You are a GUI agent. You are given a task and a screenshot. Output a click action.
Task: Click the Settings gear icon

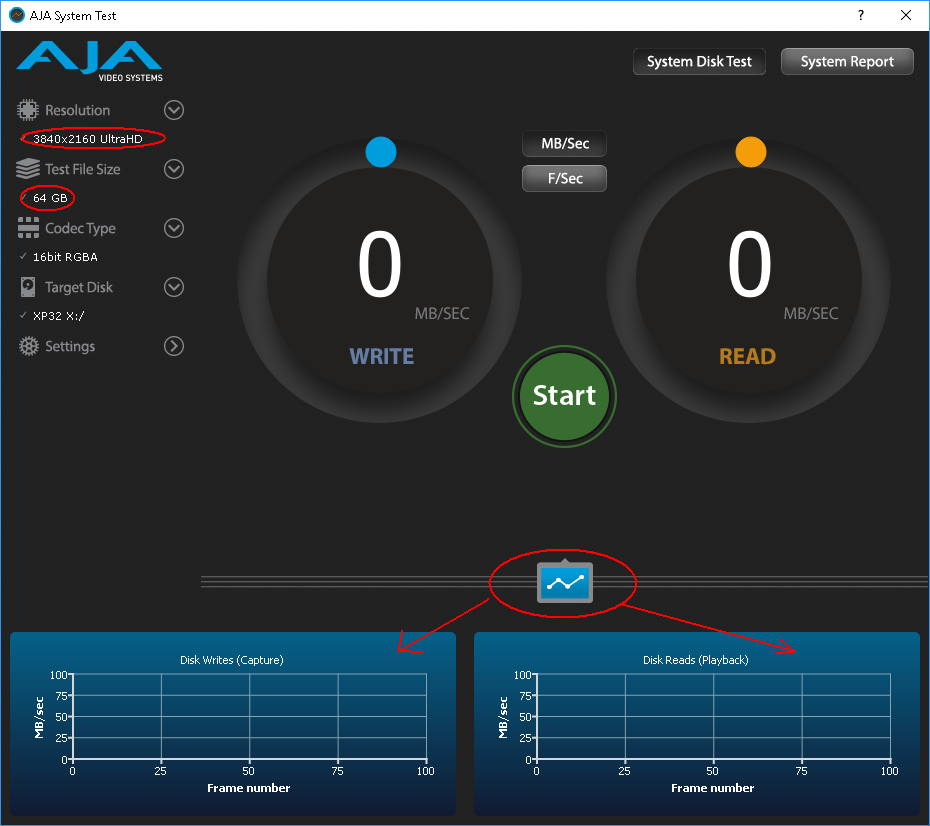pos(28,346)
